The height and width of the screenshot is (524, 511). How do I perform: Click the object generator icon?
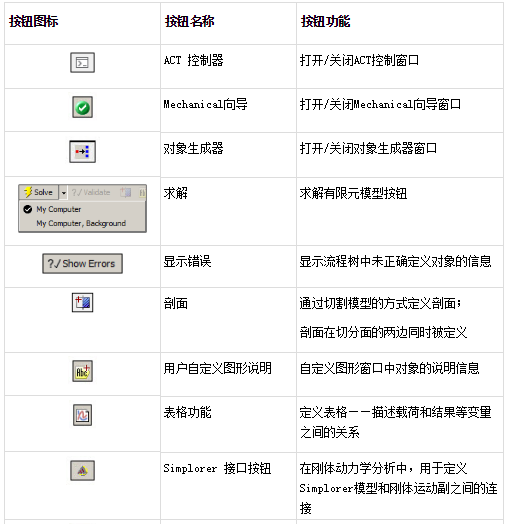pos(83,152)
